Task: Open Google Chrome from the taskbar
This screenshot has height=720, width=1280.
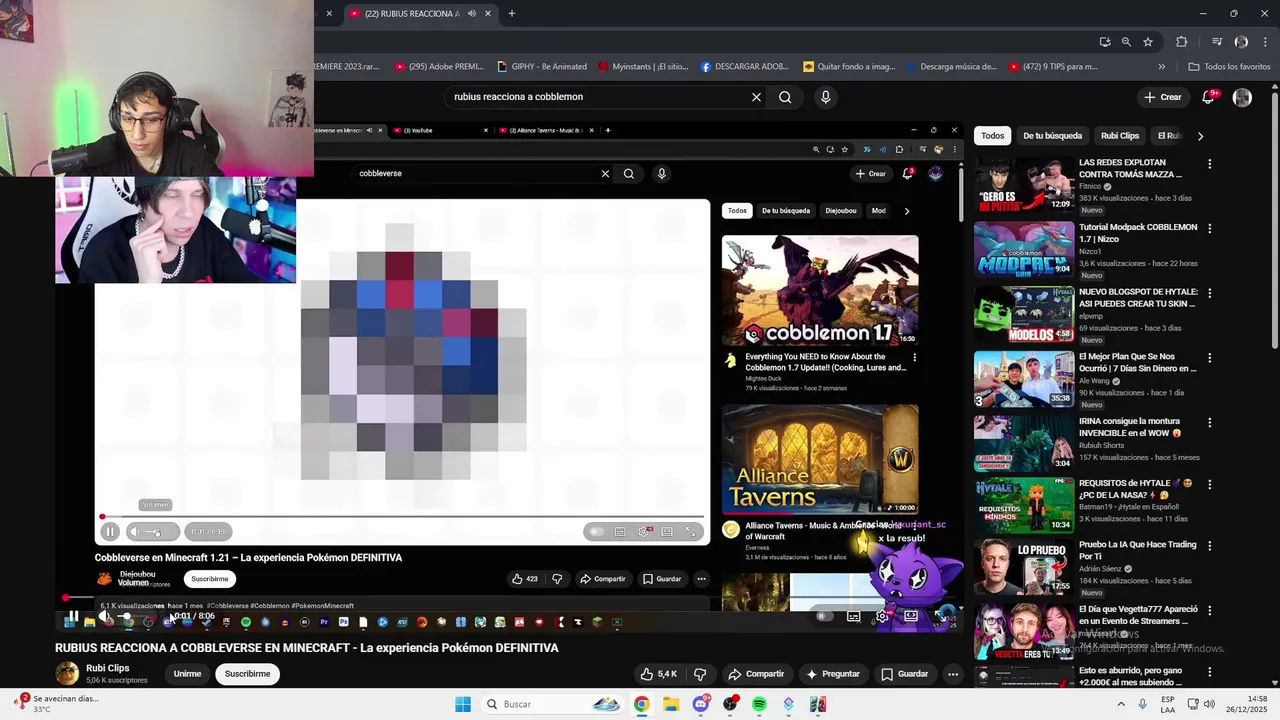Action: click(641, 704)
